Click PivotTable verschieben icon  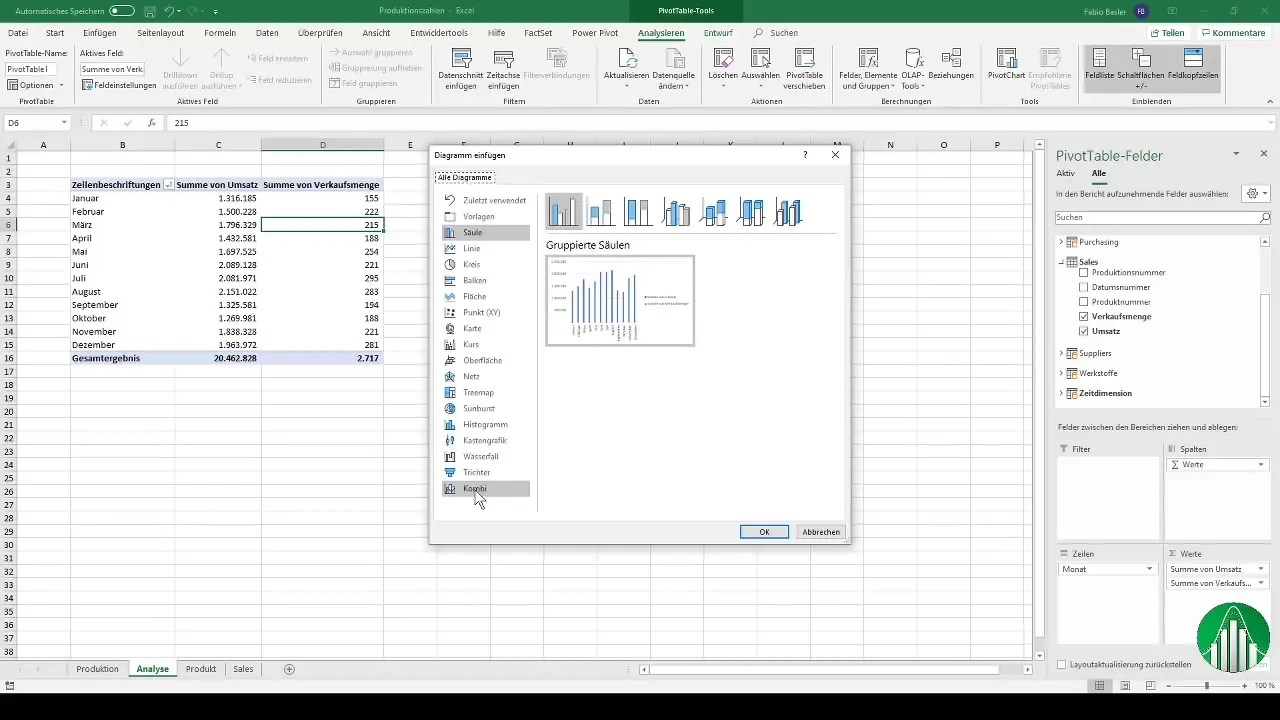pyautogui.click(x=805, y=68)
